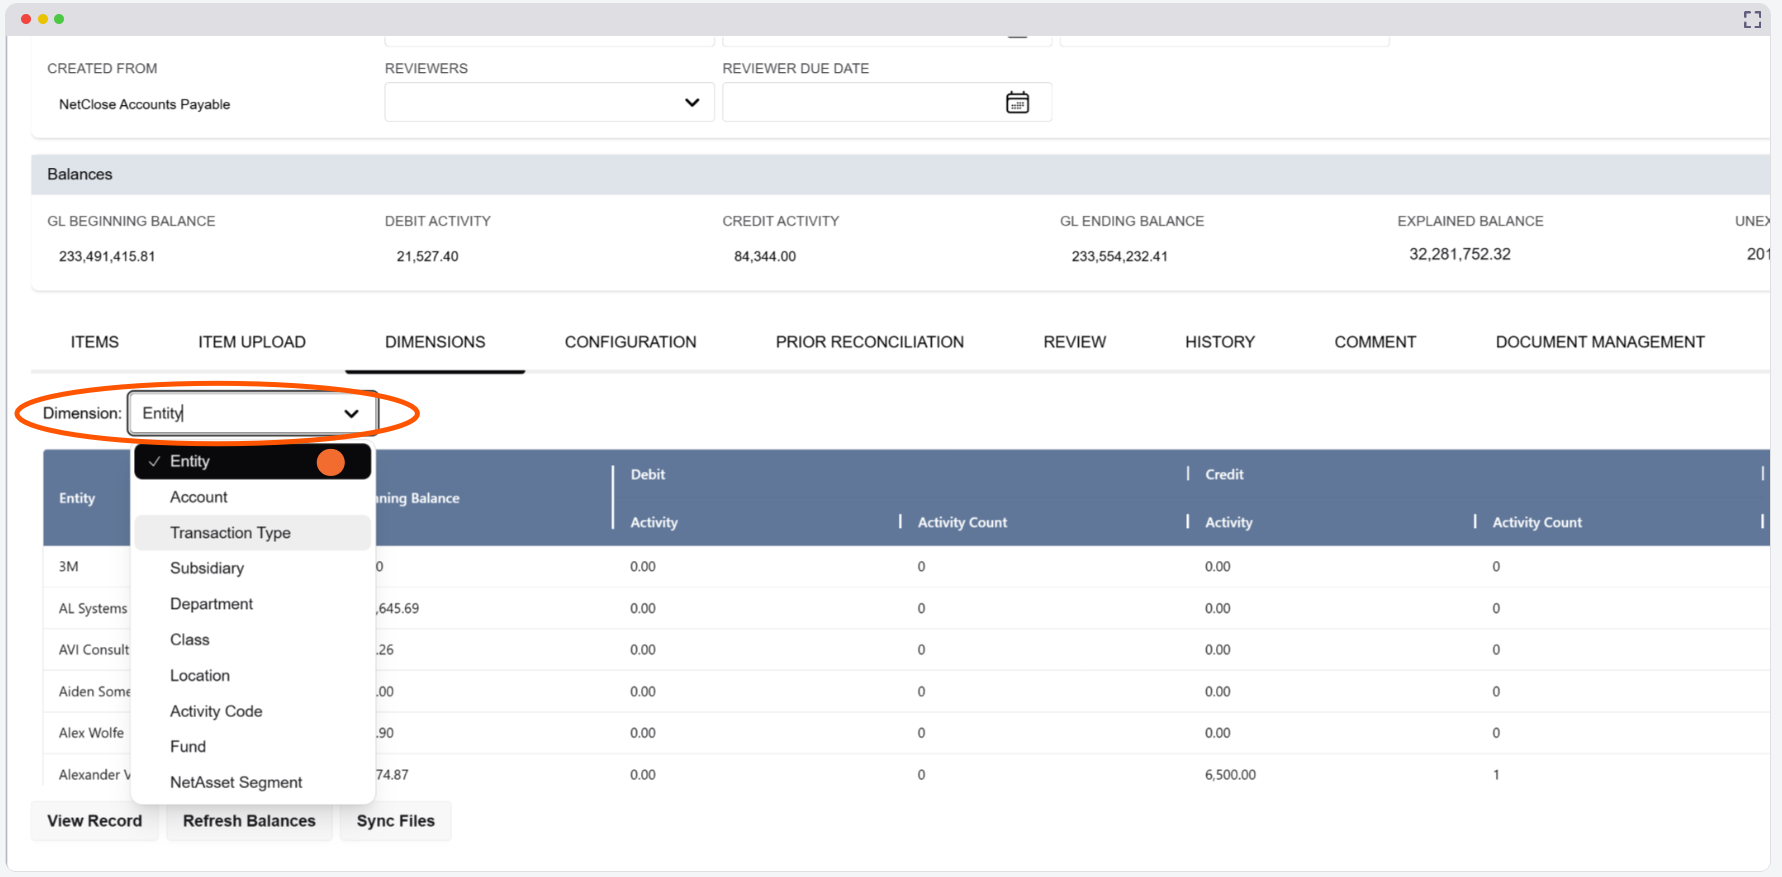Select Location dimension option

200,676
